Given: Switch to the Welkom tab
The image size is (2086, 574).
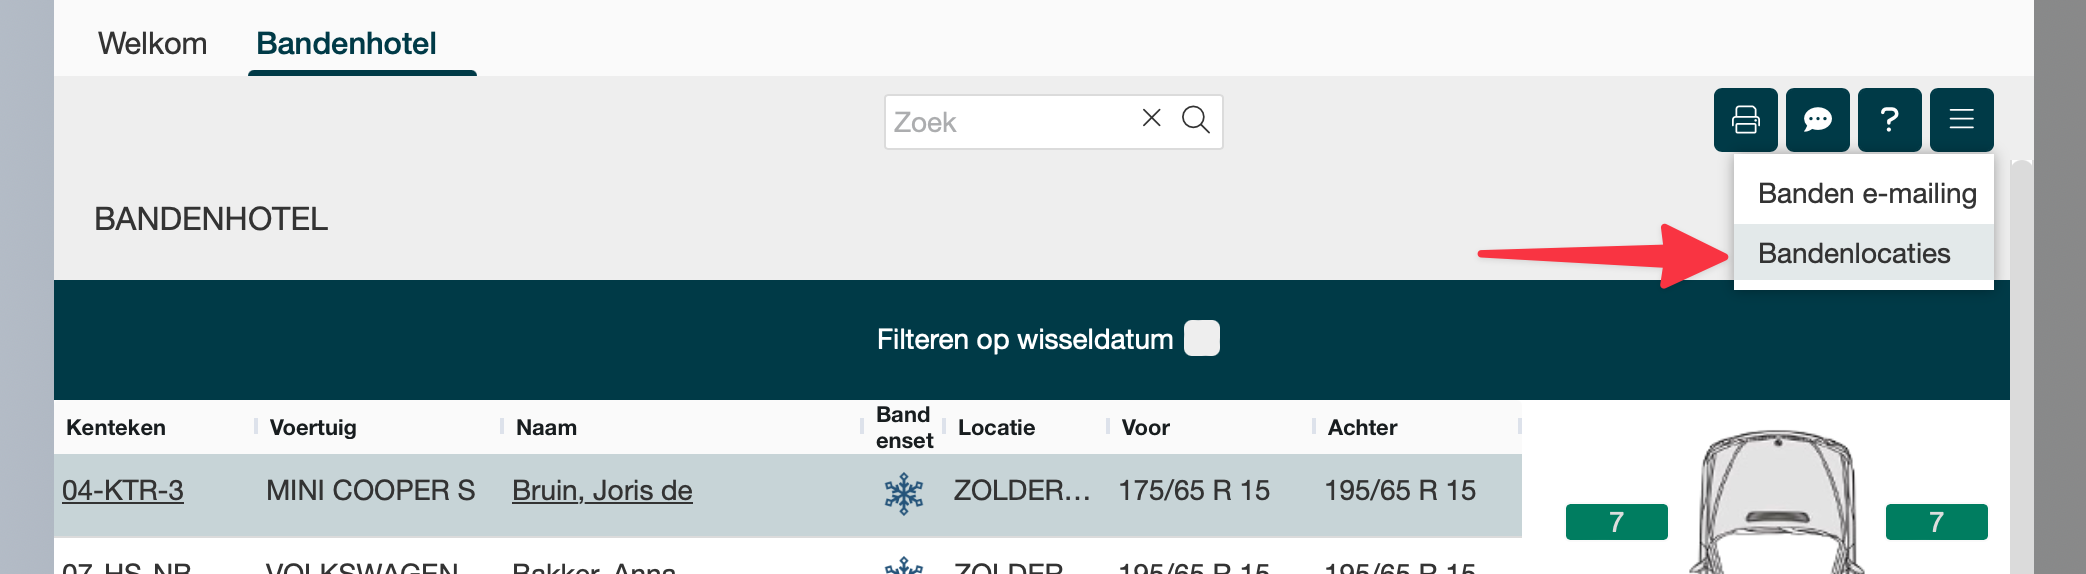Looking at the screenshot, I should pyautogui.click(x=152, y=44).
